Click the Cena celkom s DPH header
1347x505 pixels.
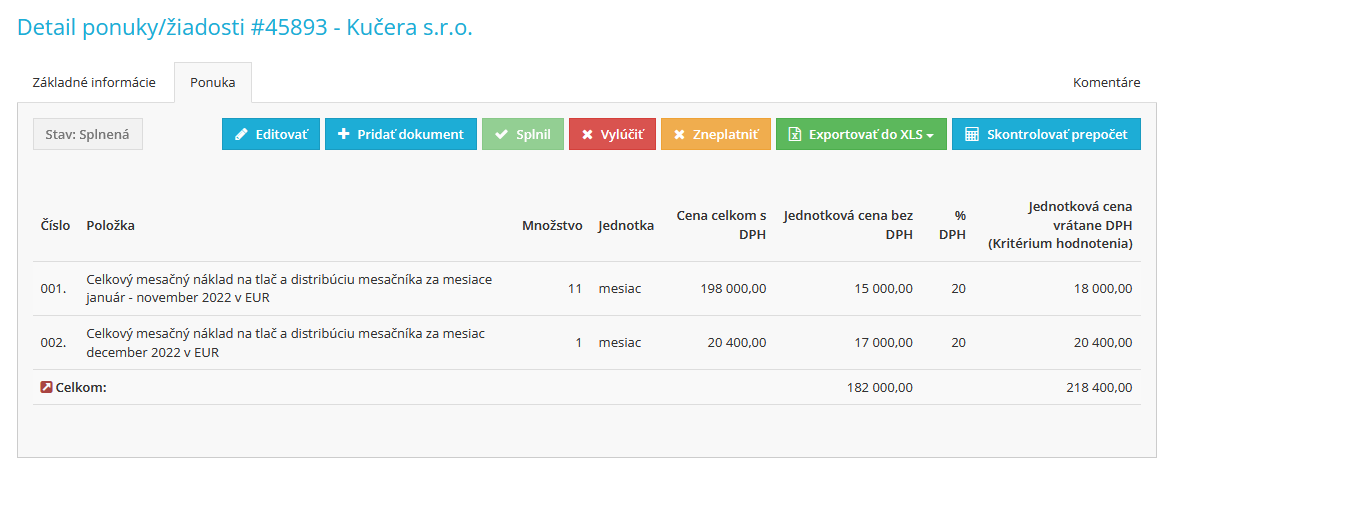click(x=721, y=225)
